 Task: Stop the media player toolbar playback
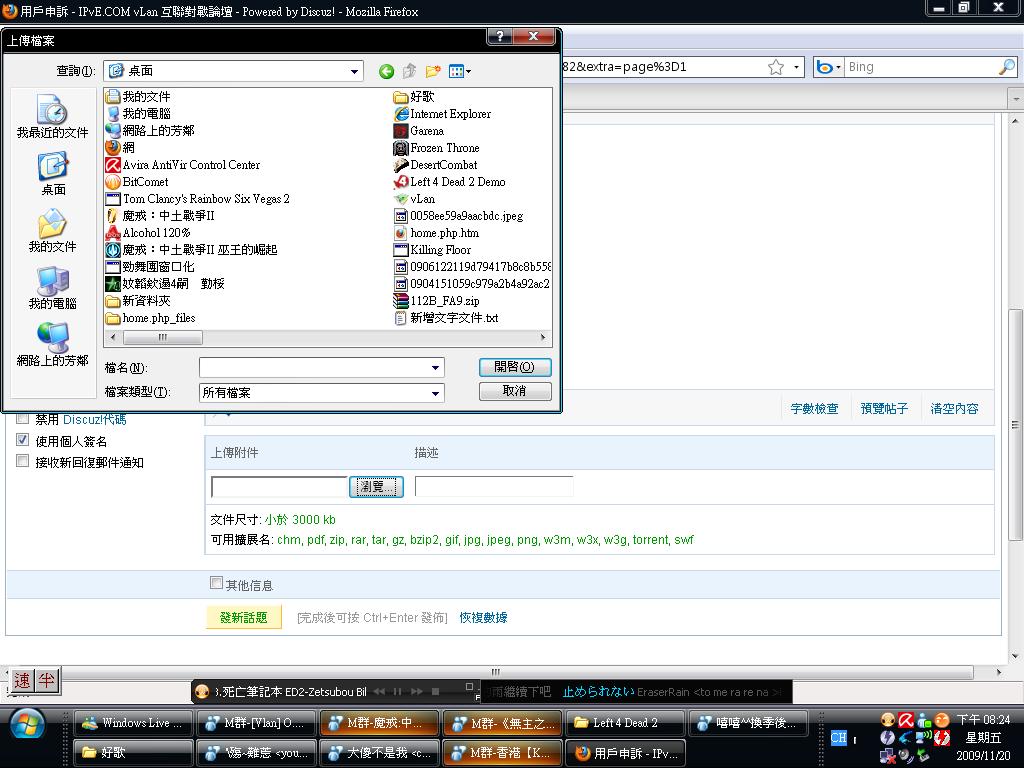[x=436, y=691]
